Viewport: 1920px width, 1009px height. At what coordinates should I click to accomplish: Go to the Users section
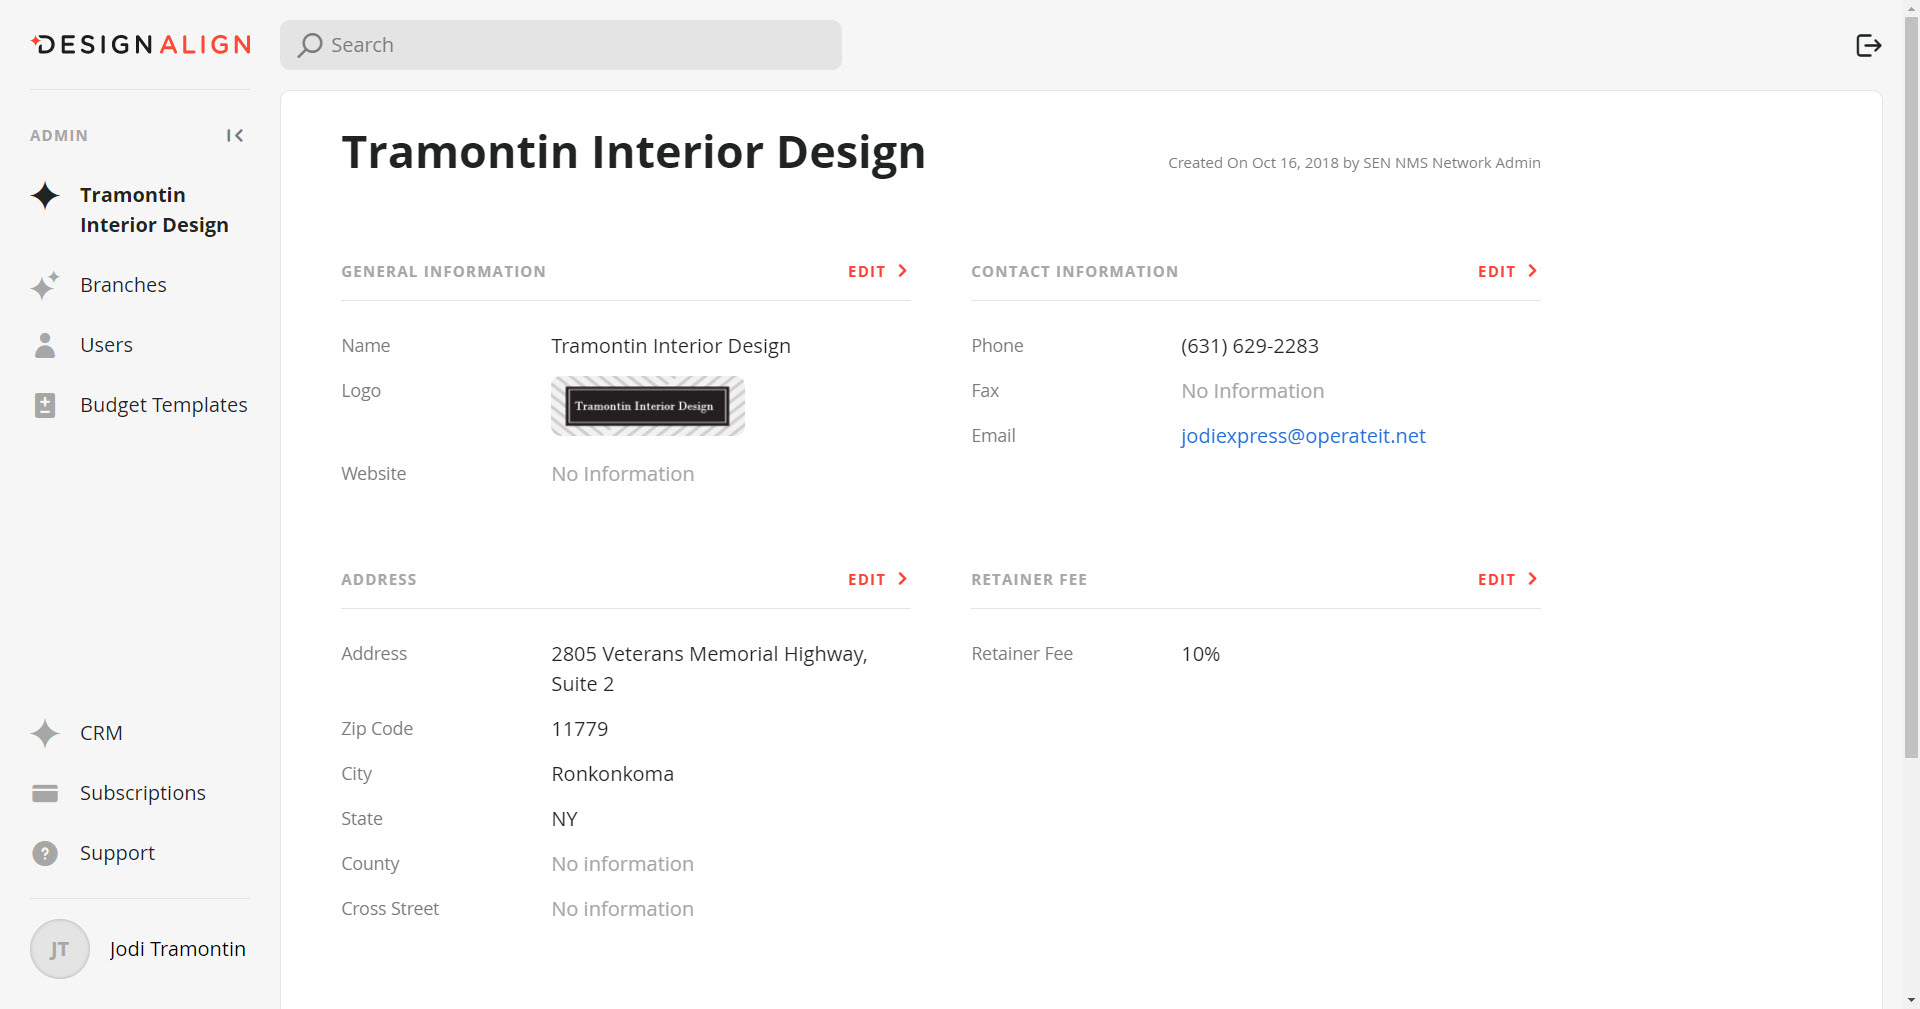[x=106, y=345]
